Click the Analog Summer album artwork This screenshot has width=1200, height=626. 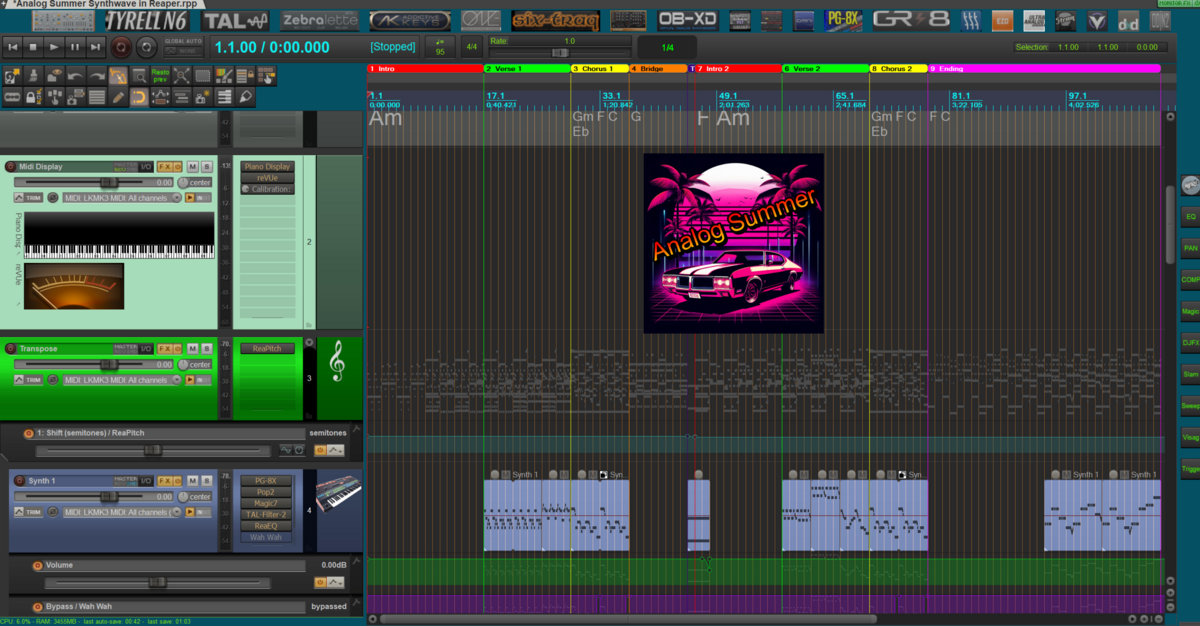click(x=733, y=243)
